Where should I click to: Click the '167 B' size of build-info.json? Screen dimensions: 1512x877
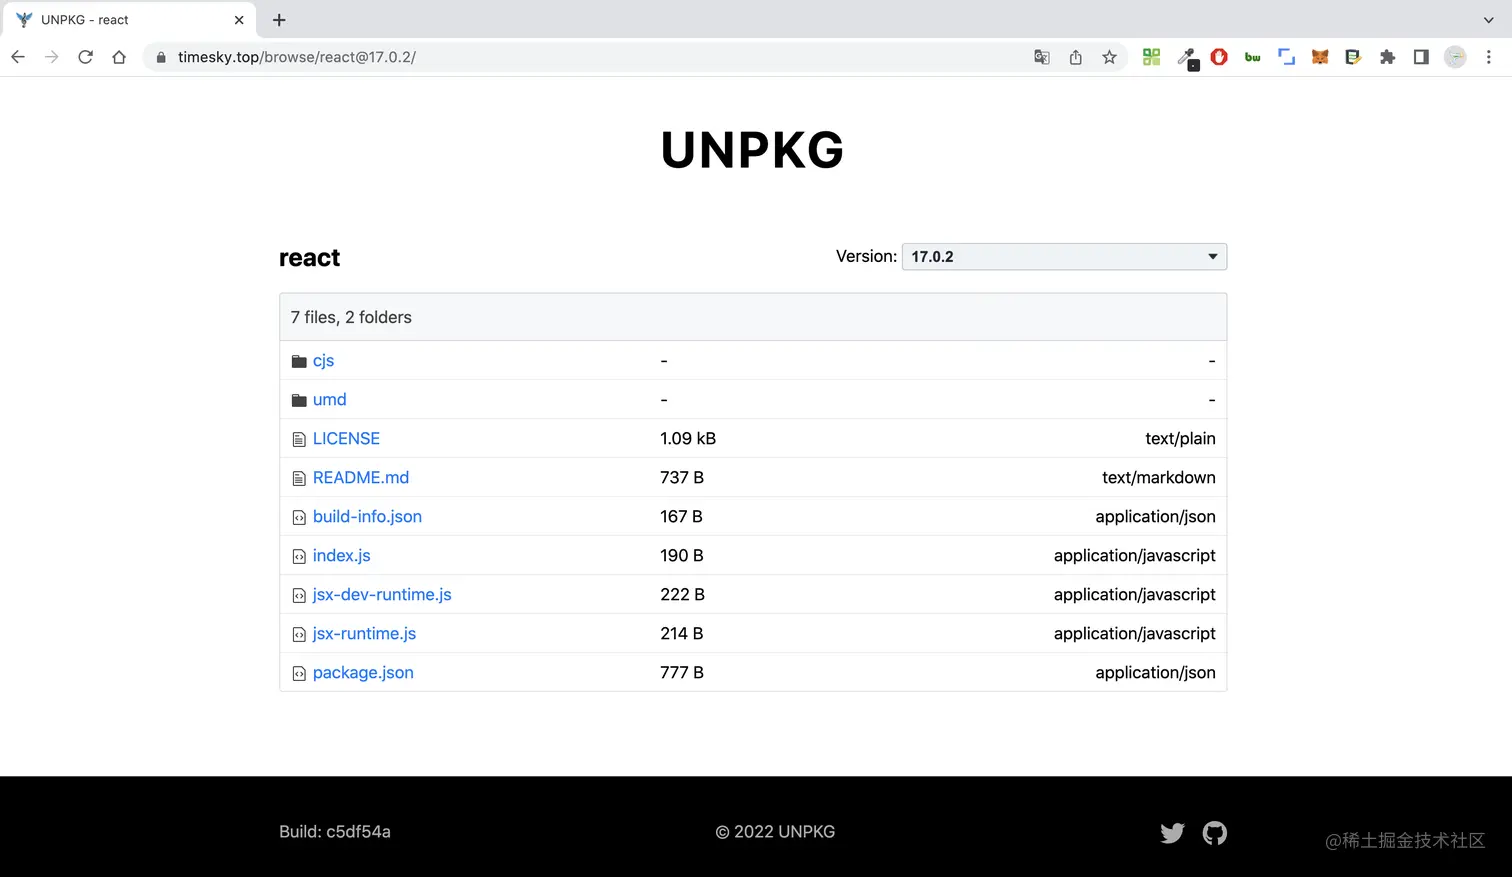[681, 517]
